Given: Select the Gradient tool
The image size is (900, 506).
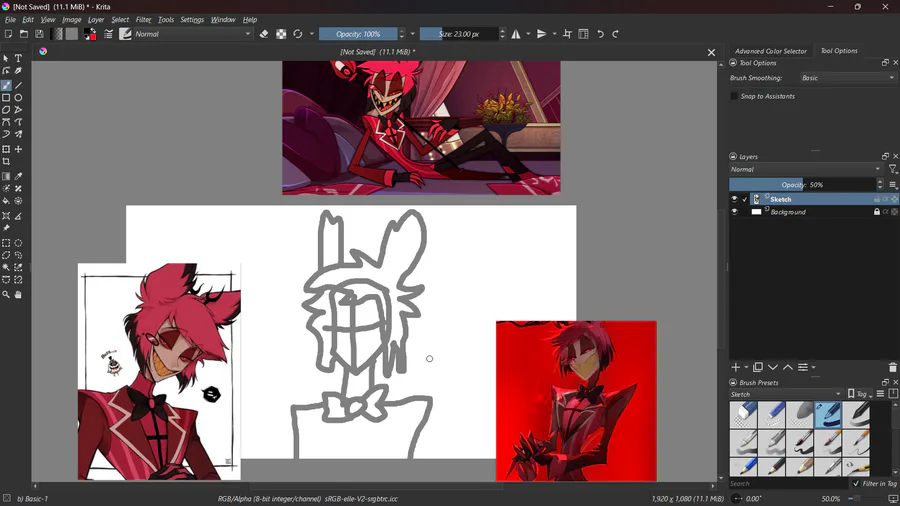Looking at the screenshot, I should (6, 177).
